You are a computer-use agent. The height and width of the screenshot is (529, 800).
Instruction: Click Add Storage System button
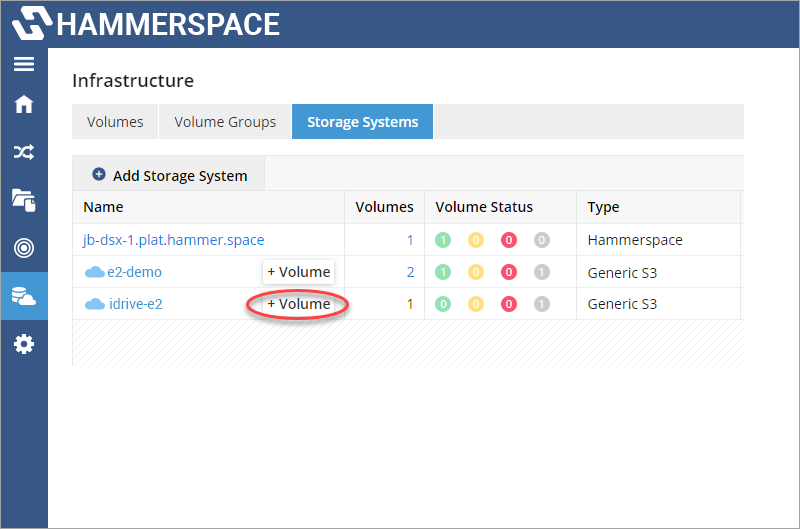tap(169, 175)
